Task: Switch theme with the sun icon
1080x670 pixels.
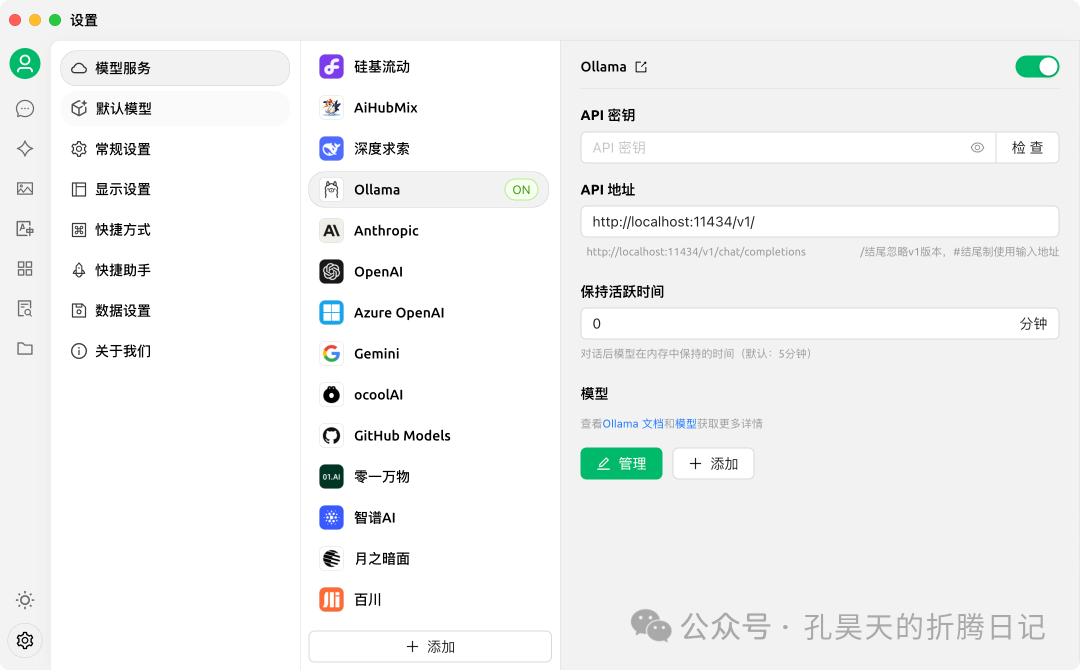Action: click(x=25, y=600)
